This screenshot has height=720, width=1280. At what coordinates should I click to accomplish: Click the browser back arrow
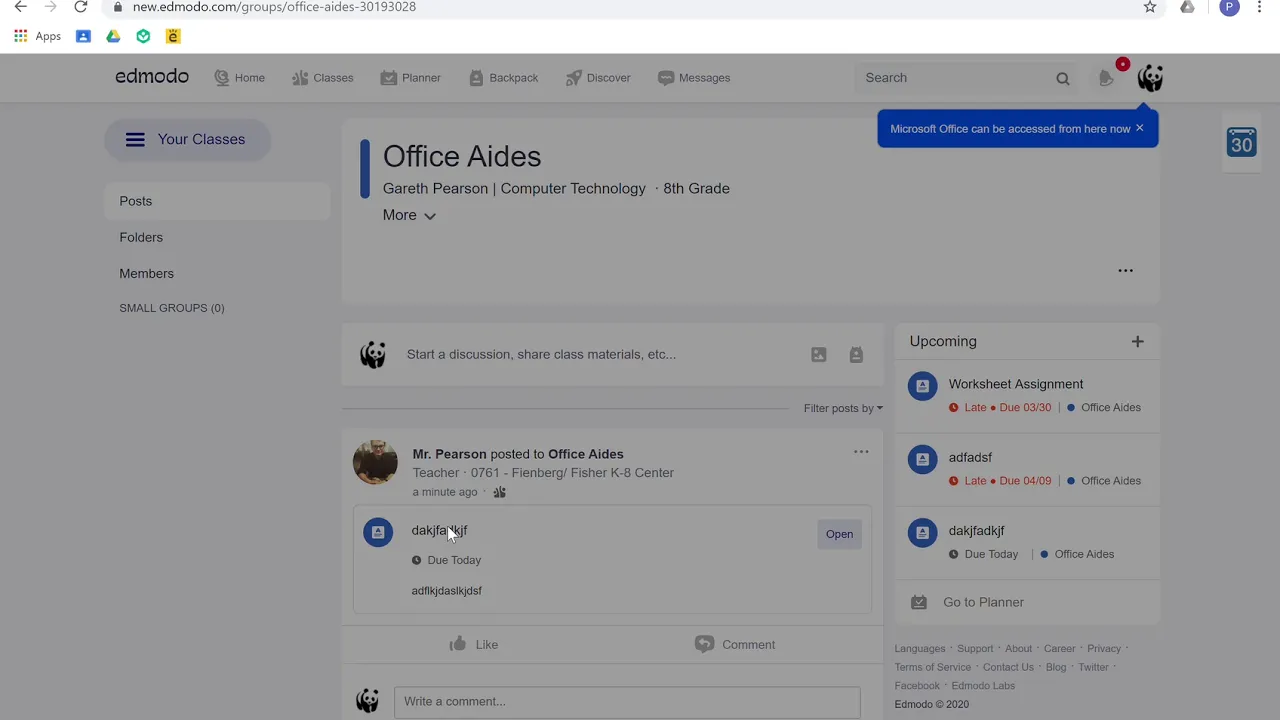20,7
